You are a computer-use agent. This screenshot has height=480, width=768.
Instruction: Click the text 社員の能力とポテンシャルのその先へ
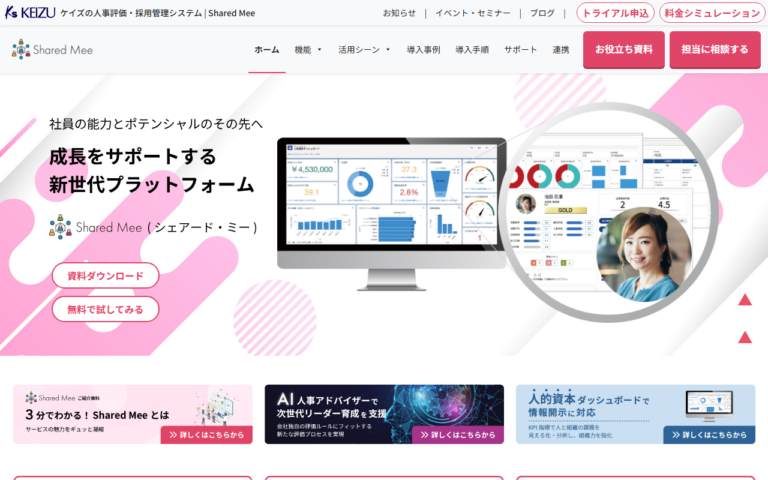(156, 124)
